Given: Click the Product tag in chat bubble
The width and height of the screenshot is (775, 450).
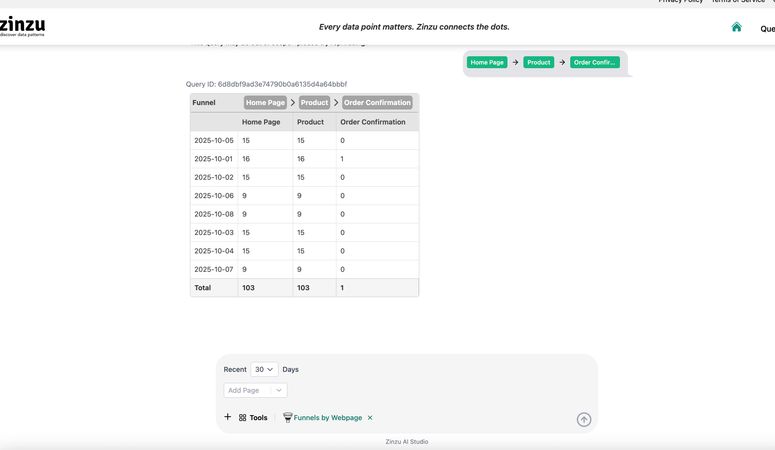Looking at the screenshot, I should click(539, 62).
